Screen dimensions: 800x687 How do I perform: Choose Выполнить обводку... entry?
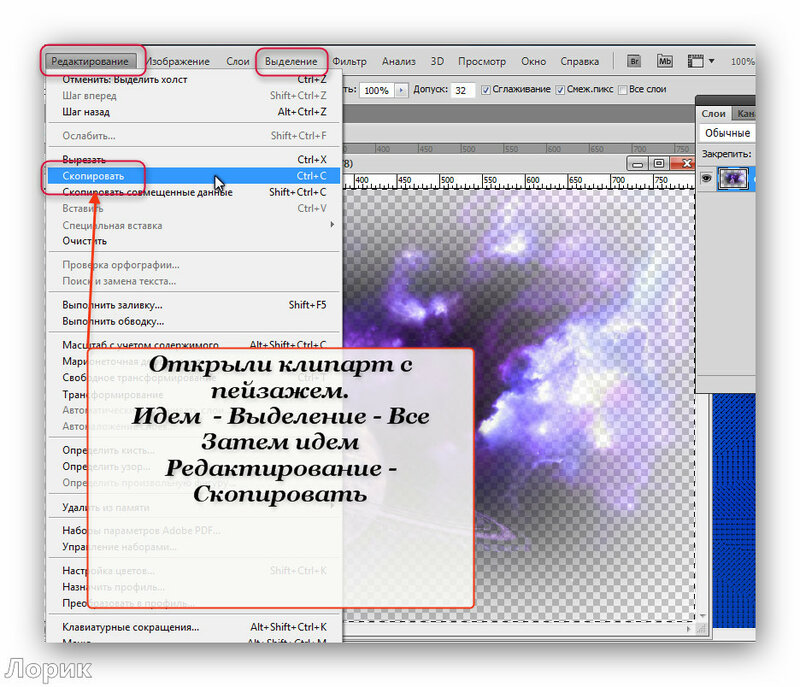pos(194,321)
